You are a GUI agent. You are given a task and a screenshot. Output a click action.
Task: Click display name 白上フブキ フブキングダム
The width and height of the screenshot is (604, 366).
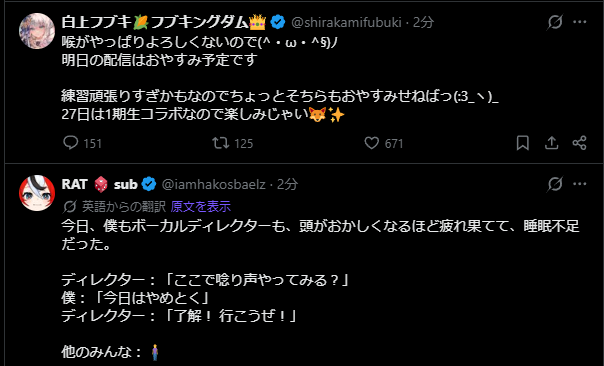point(164,22)
